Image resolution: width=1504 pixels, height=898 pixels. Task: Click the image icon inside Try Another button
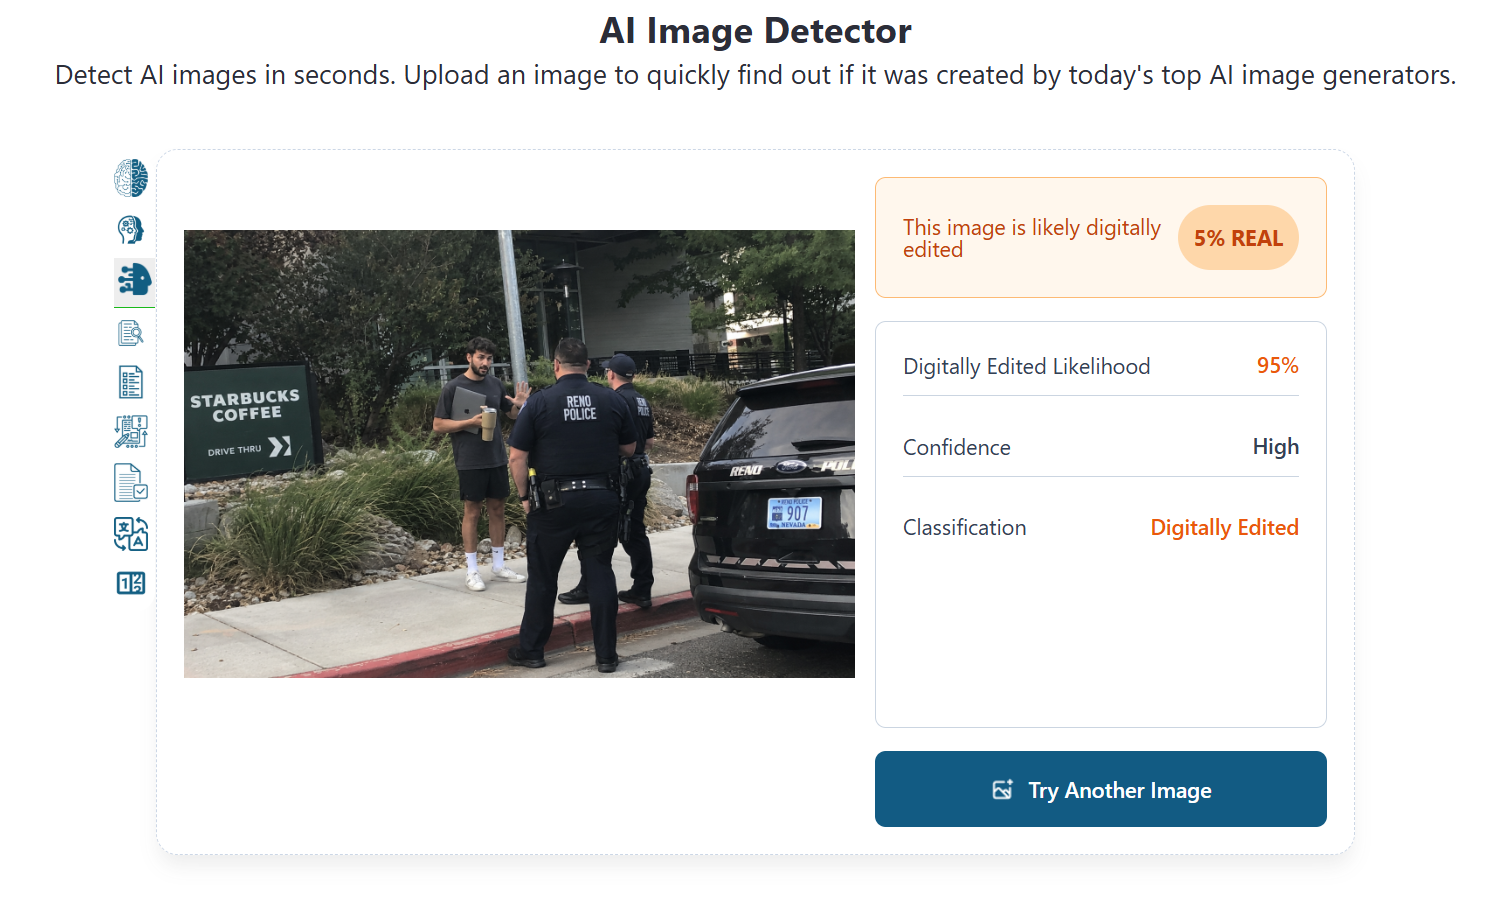pyautogui.click(x=1002, y=790)
